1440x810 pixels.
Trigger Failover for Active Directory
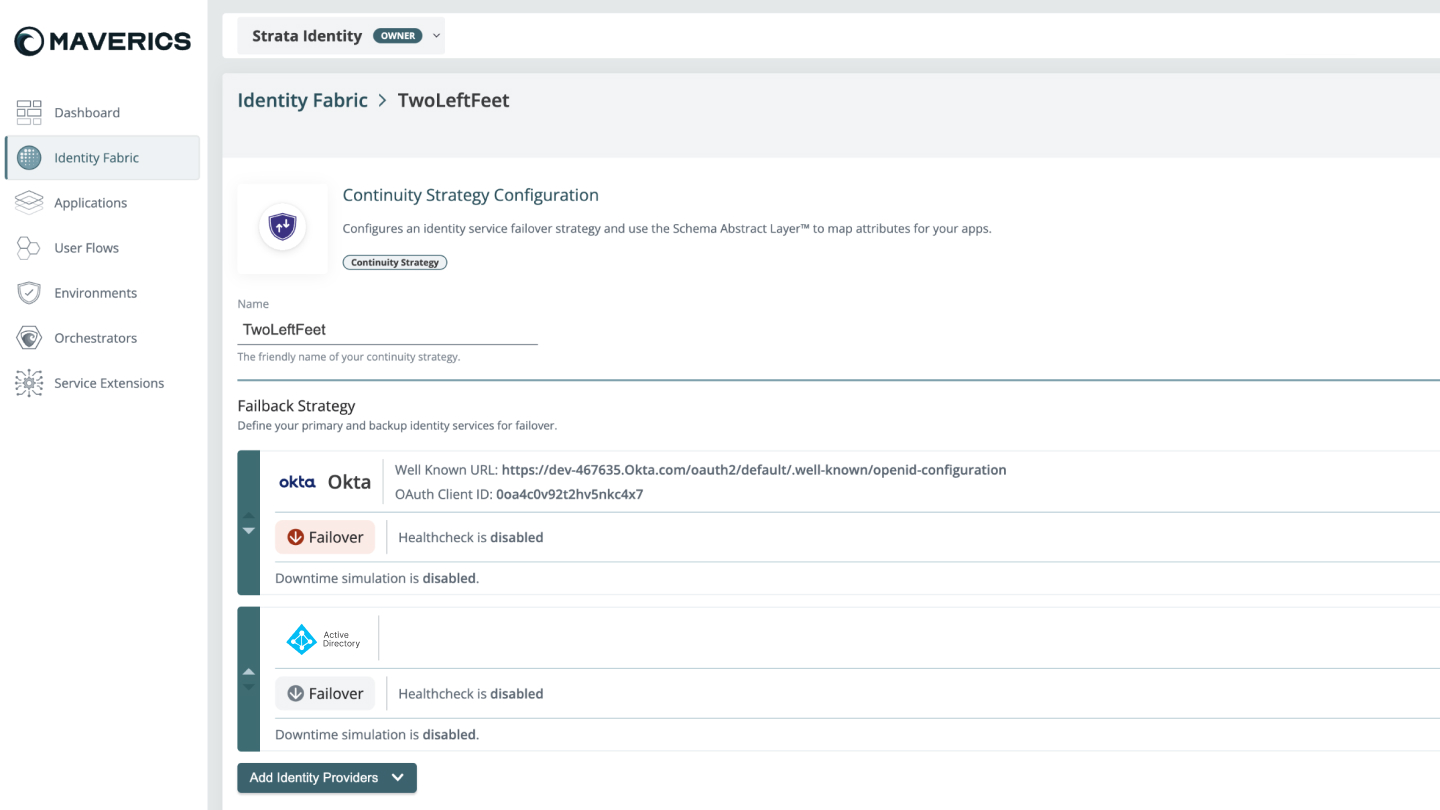325,693
